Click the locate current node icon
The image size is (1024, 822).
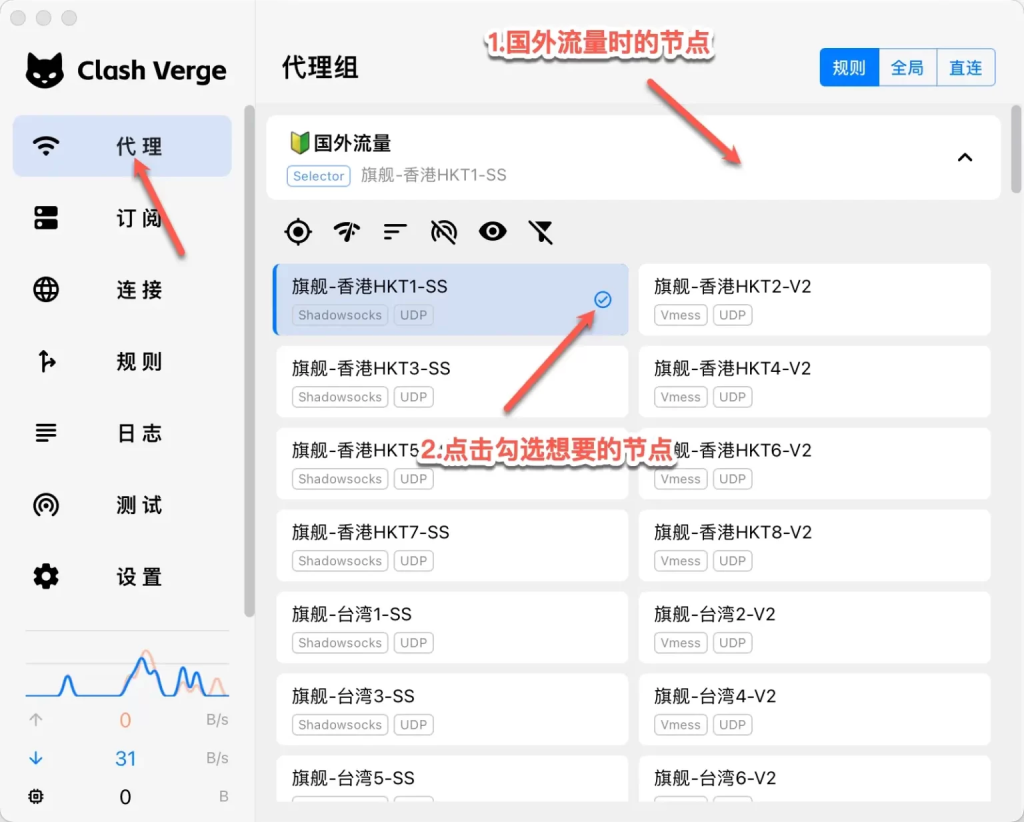298,231
